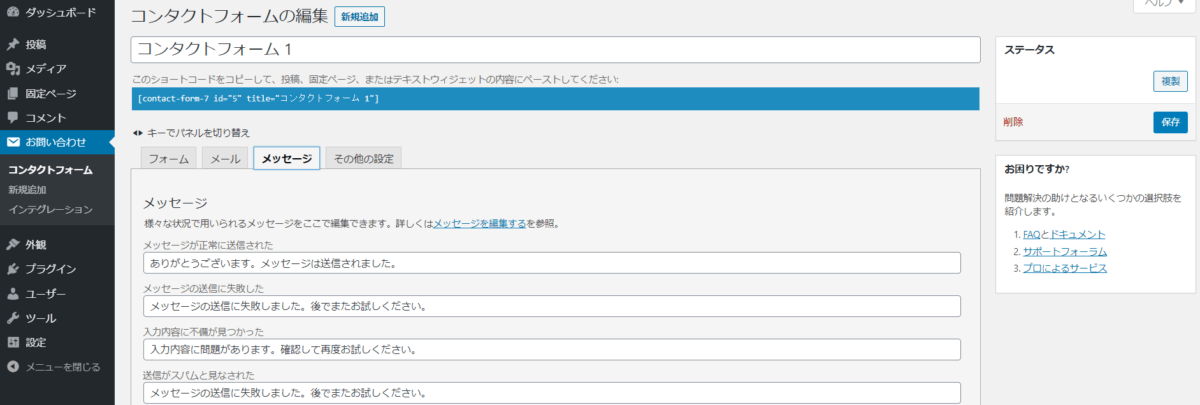The image size is (1200, 405).
Task: Click the Comments bubble icon
Action: coord(13,118)
